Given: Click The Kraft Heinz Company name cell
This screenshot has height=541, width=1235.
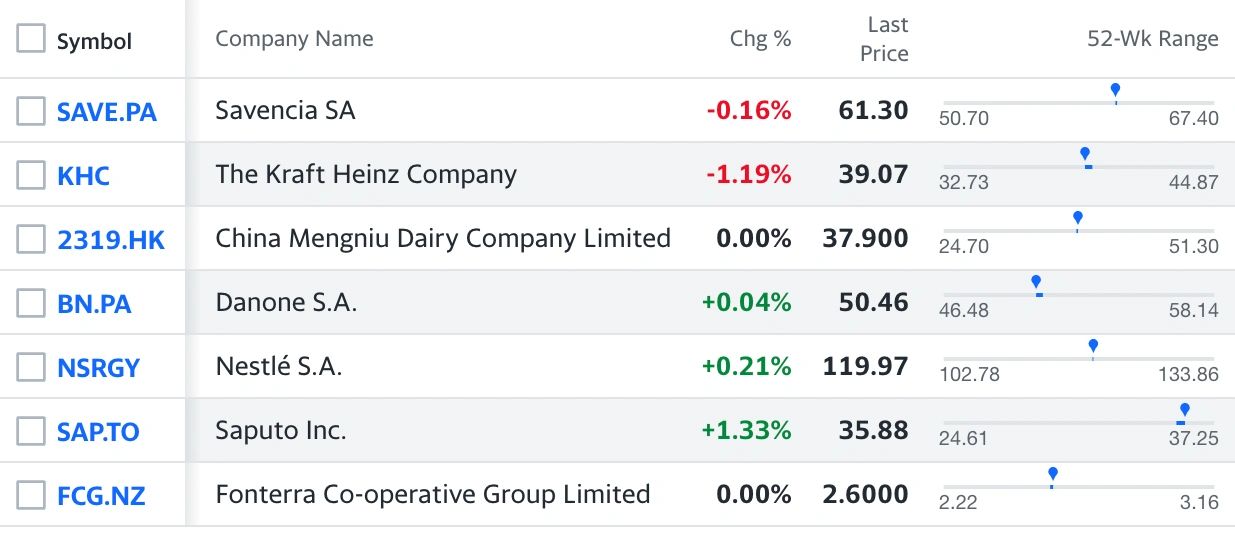Looking at the screenshot, I should (x=366, y=174).
